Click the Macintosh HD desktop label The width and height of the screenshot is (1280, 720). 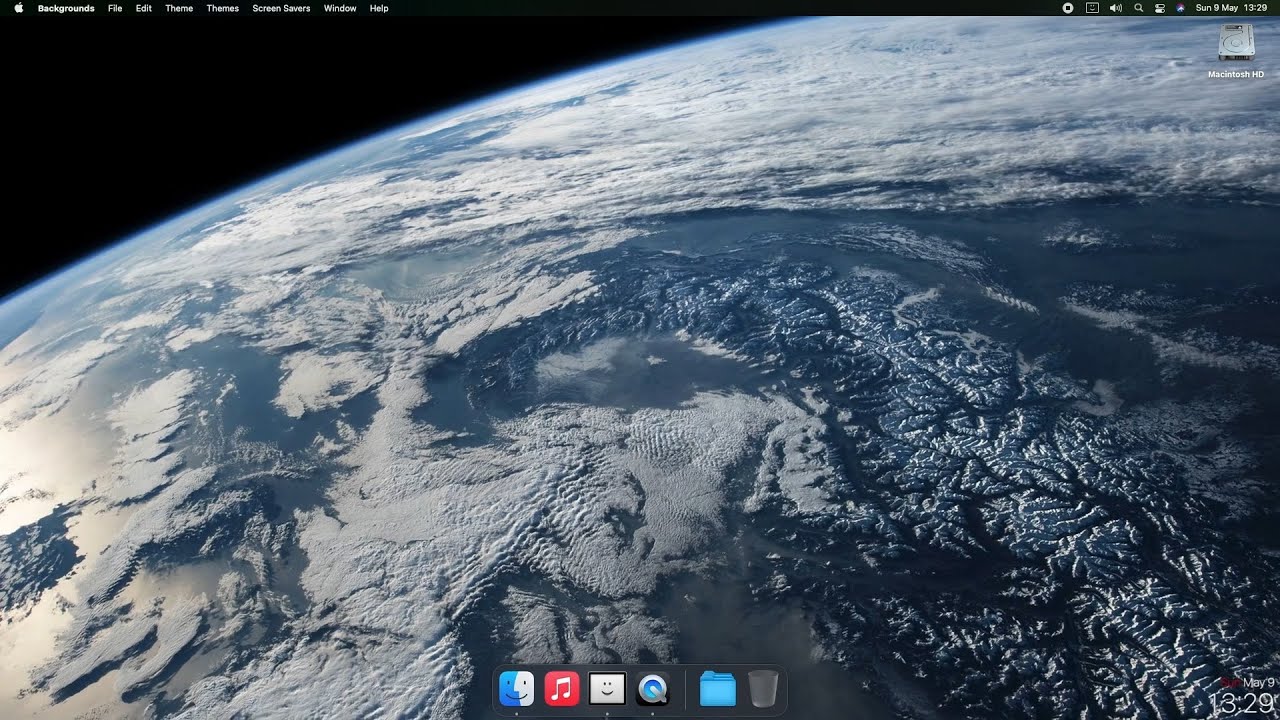click(1236, 74)
